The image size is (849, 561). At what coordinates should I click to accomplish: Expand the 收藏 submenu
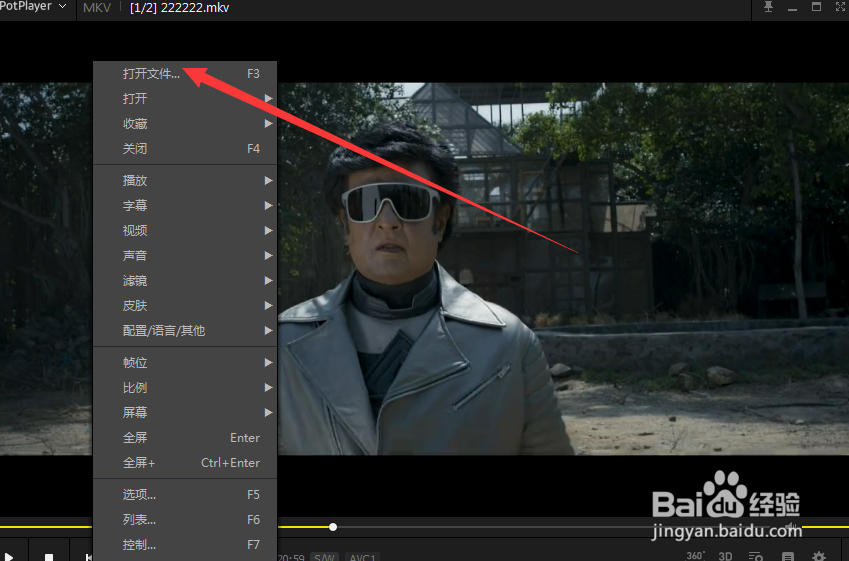(185, 123)
